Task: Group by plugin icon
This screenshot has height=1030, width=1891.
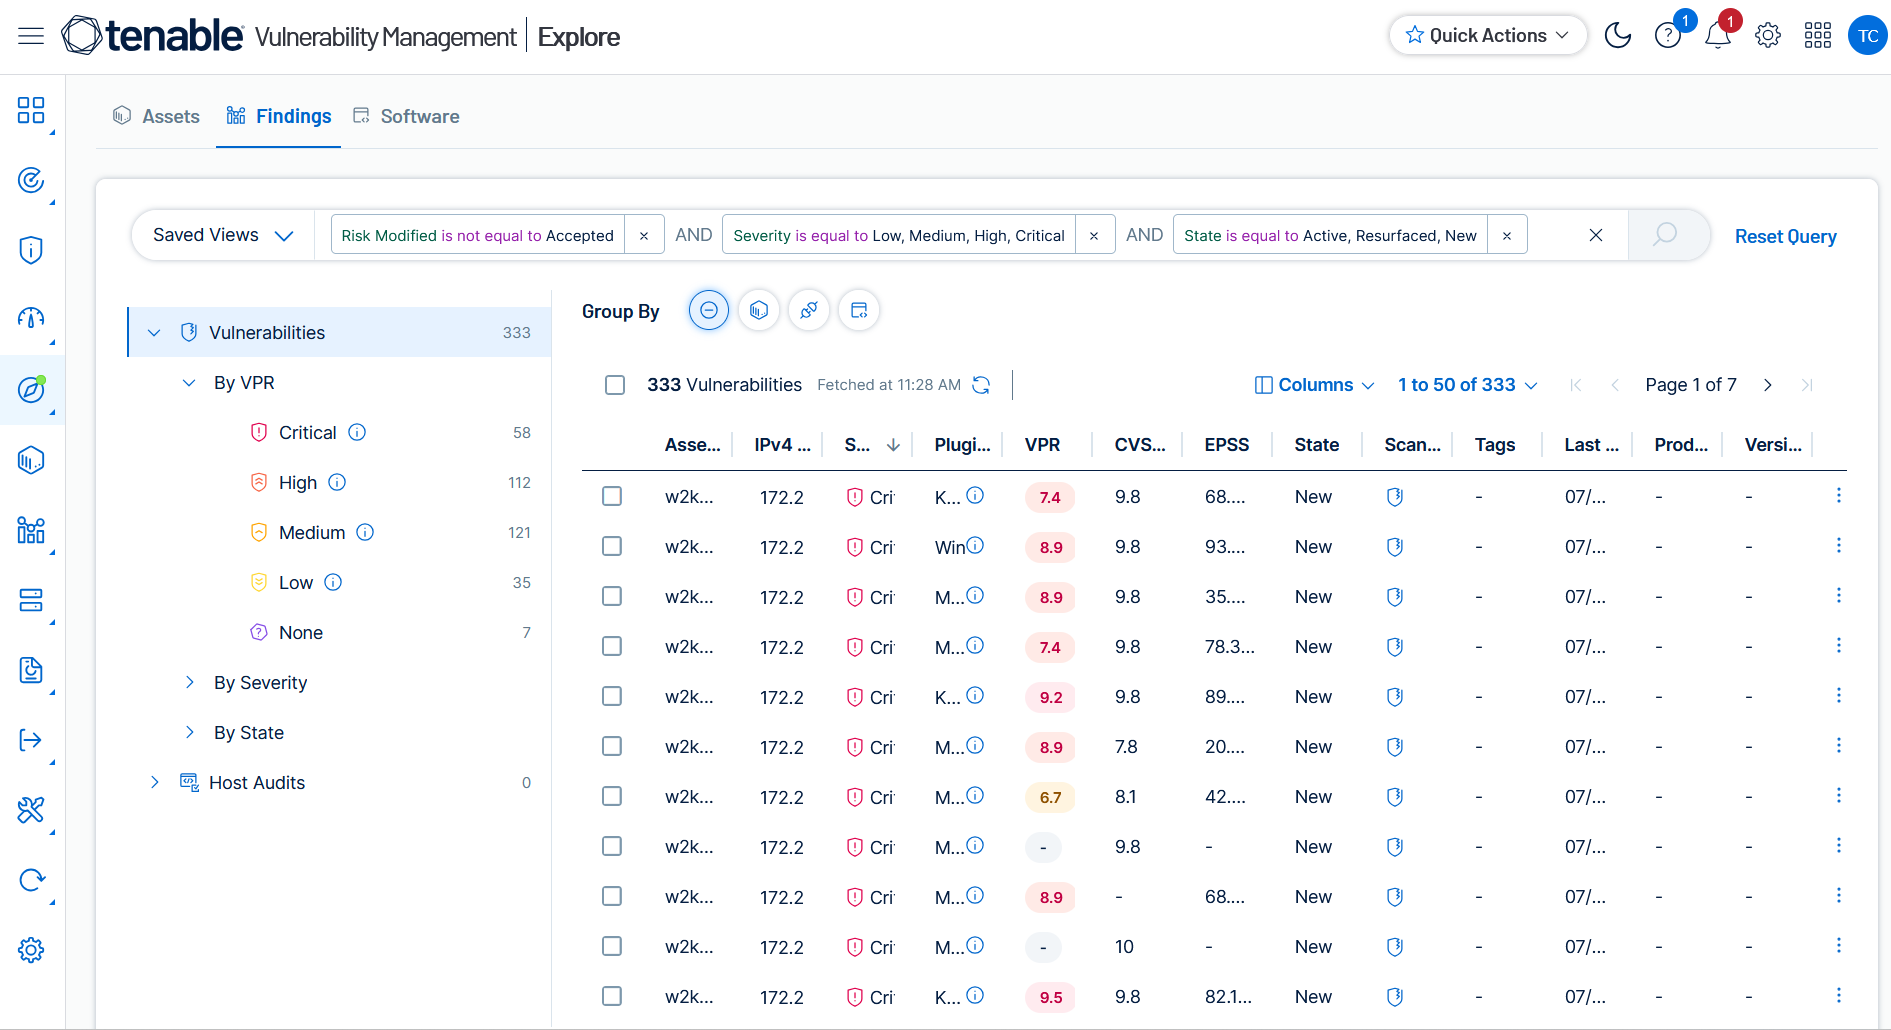Action: [x=808, y=310]
